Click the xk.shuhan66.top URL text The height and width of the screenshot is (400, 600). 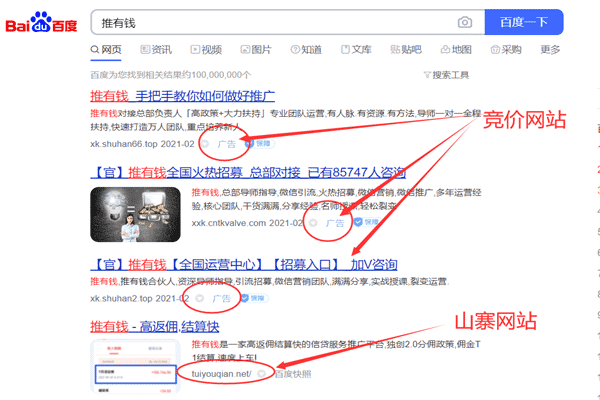[124, 144]
